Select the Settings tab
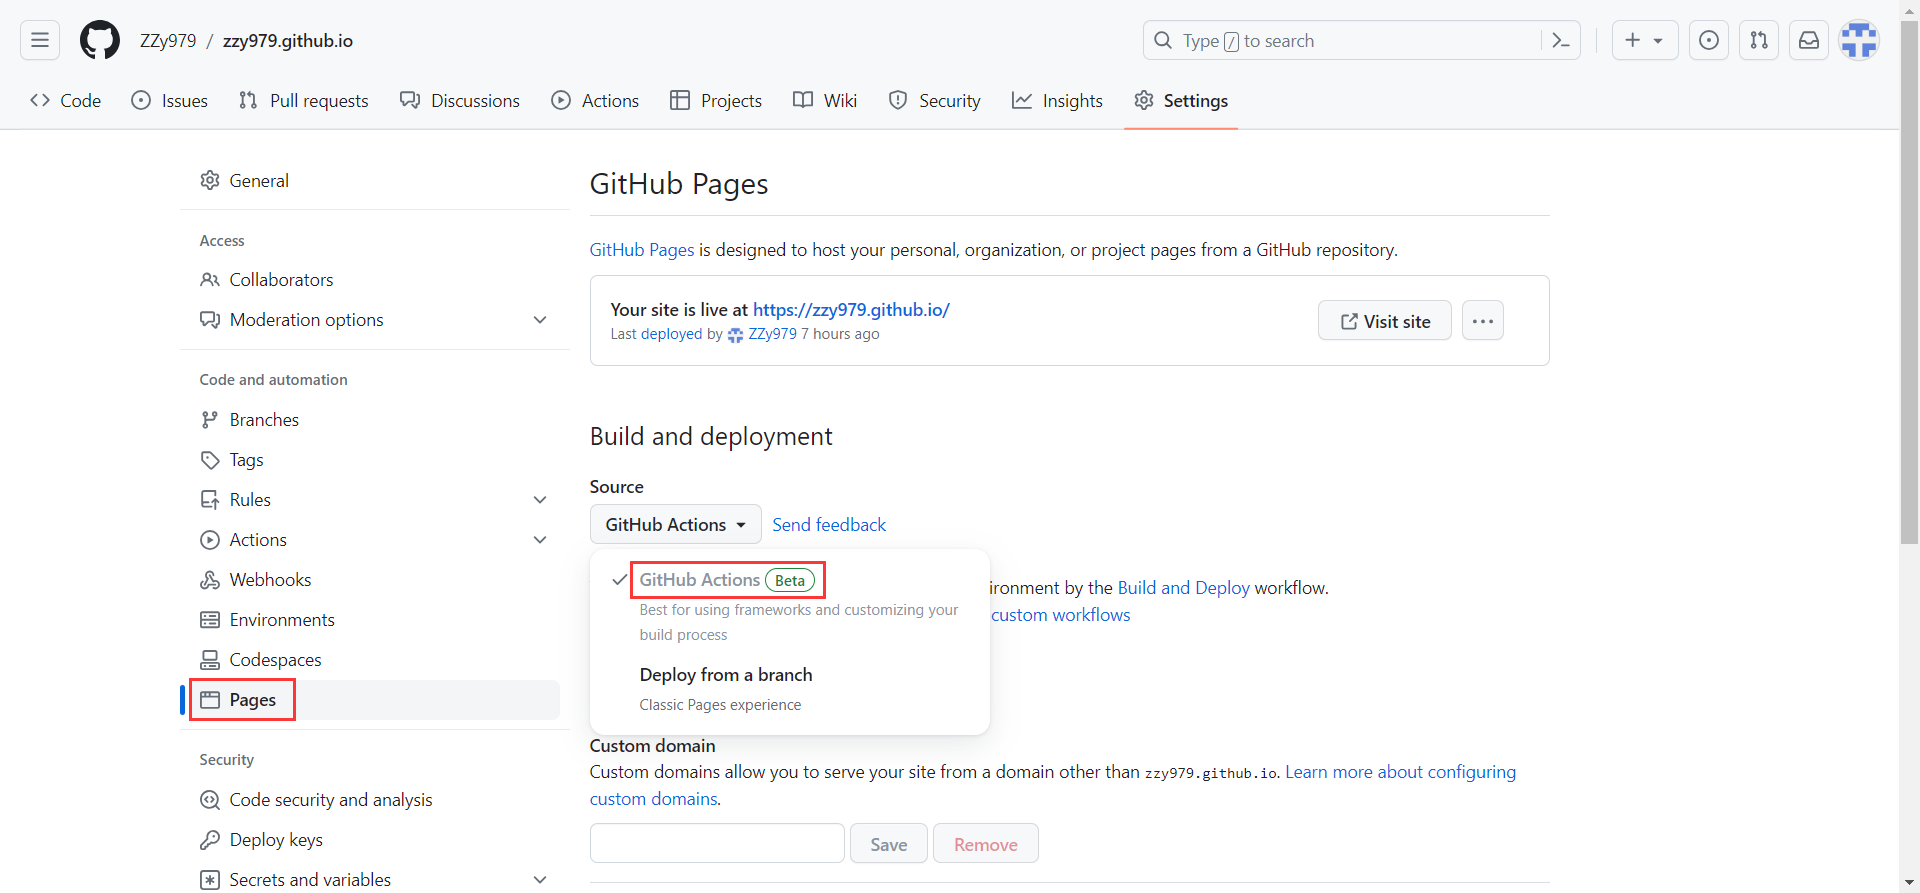Viewport: 1920px width, 893px height. [x=1181, y=100]
